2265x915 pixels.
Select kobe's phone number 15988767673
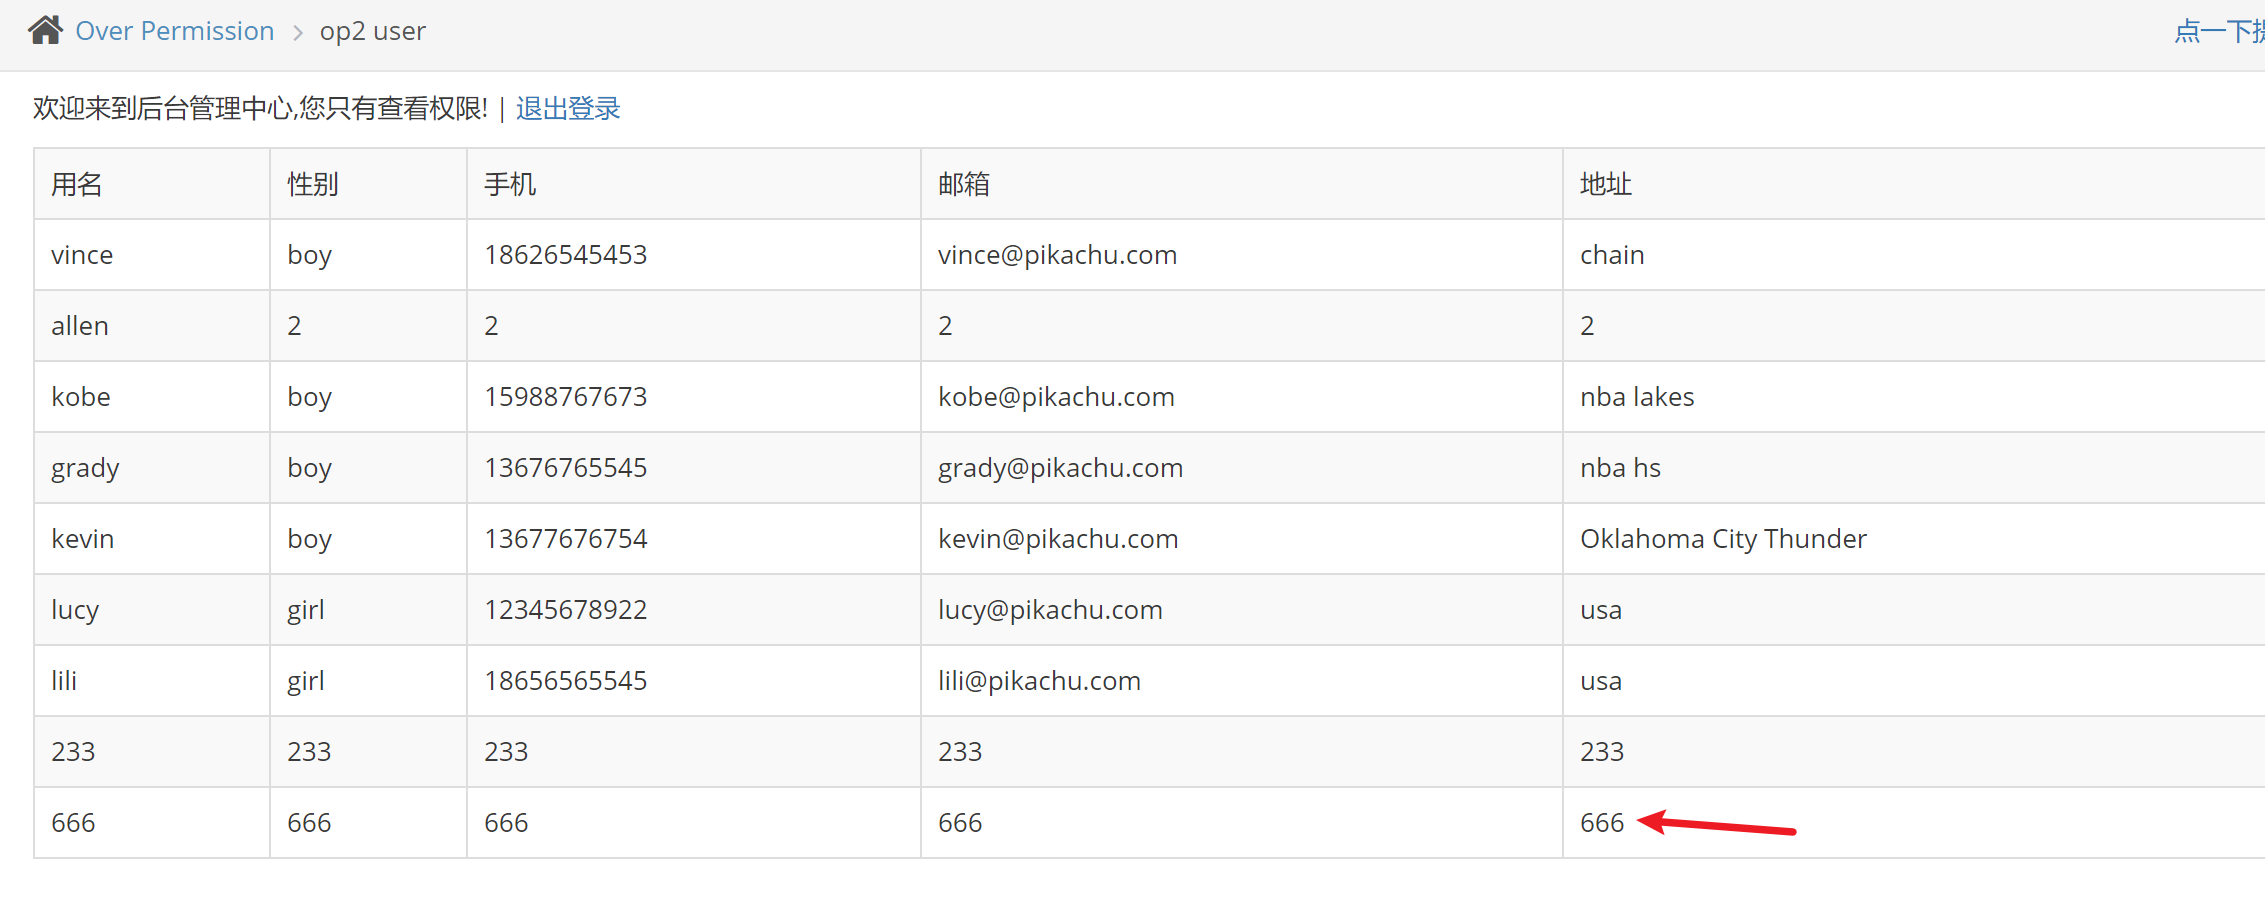tap(565, 397)
